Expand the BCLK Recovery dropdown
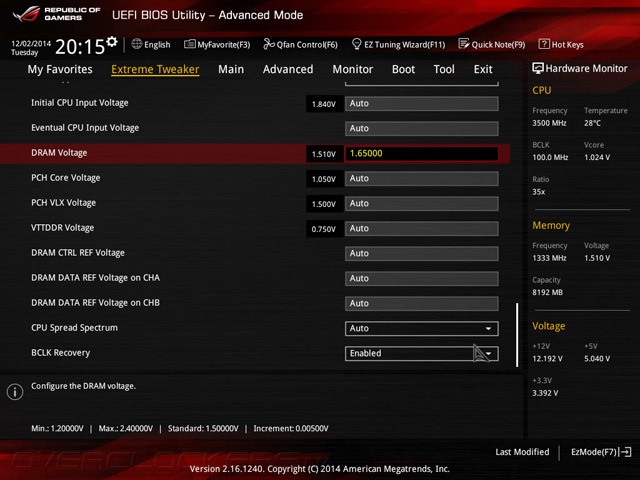The height and width of the screenshot is (480, 640). point(421,353)
